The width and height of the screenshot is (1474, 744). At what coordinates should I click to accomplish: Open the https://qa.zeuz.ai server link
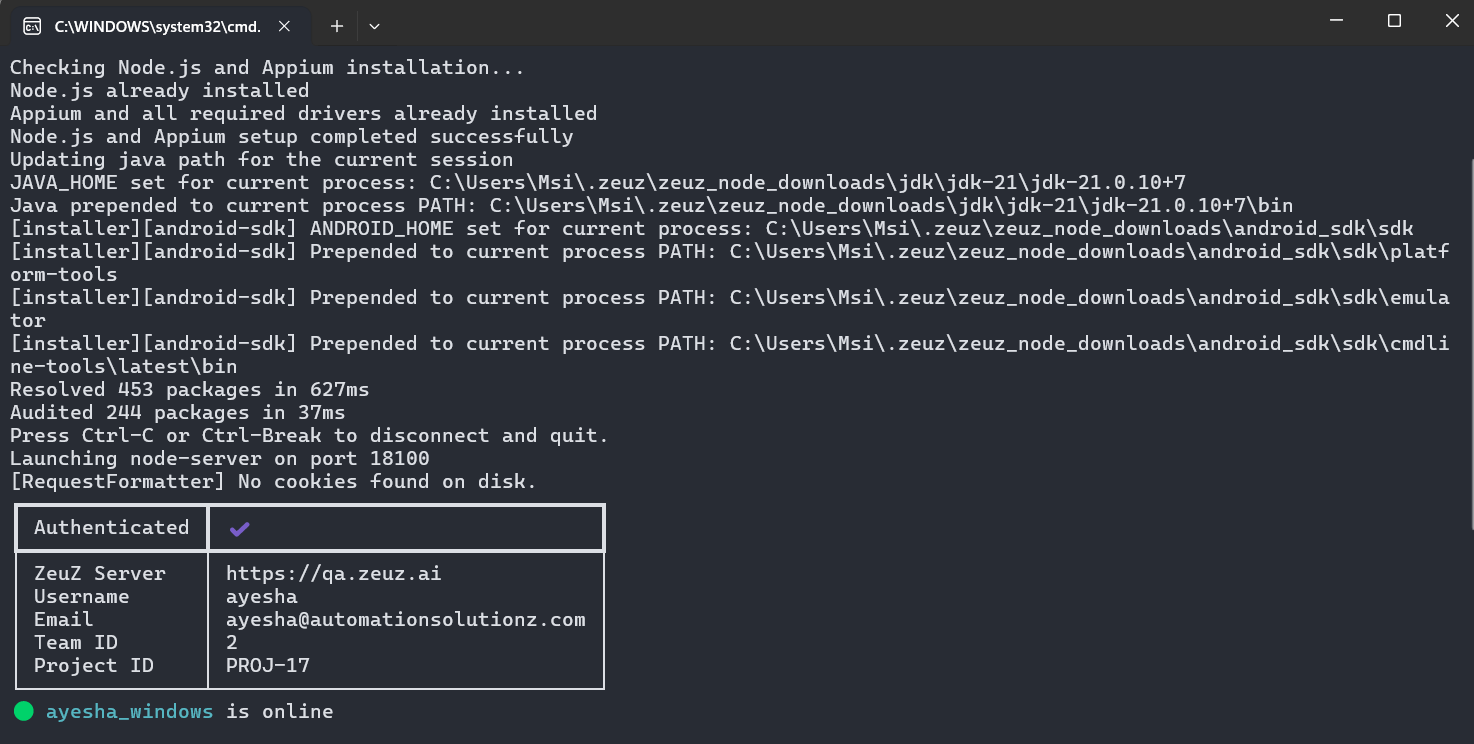coord(333,574)
